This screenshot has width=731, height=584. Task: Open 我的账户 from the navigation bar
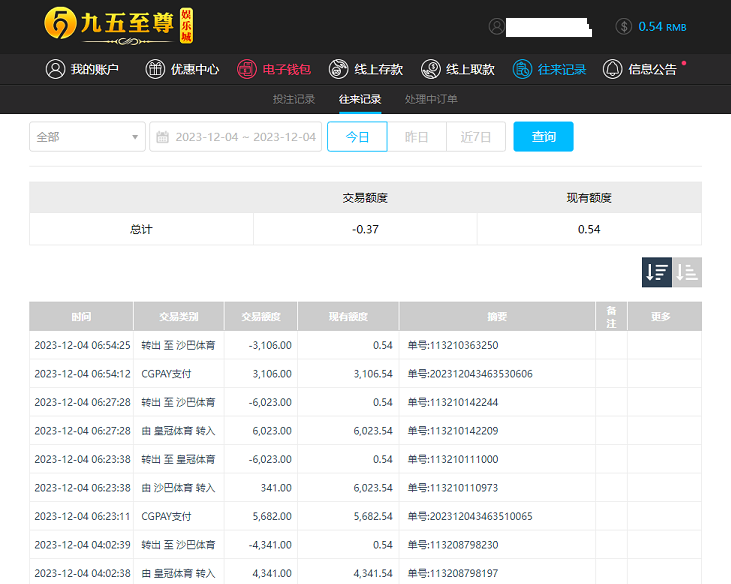click(x=83, y=70)
